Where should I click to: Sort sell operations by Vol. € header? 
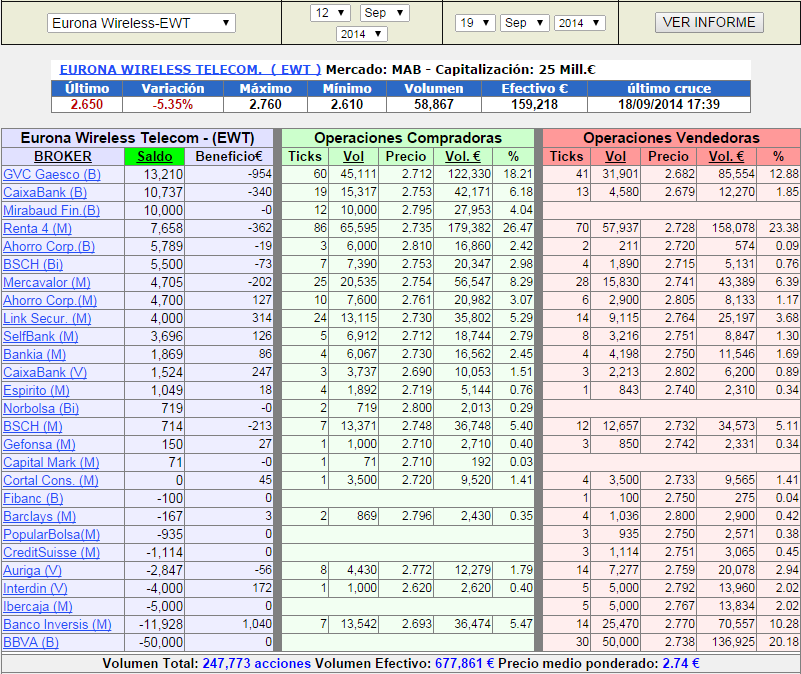point(726,156)
